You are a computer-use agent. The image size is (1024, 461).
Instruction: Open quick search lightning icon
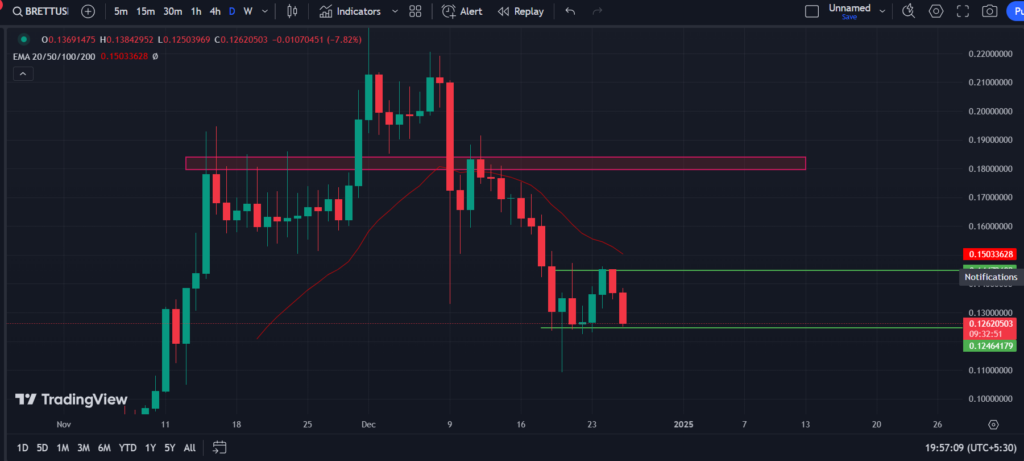(x=908, y=11)
